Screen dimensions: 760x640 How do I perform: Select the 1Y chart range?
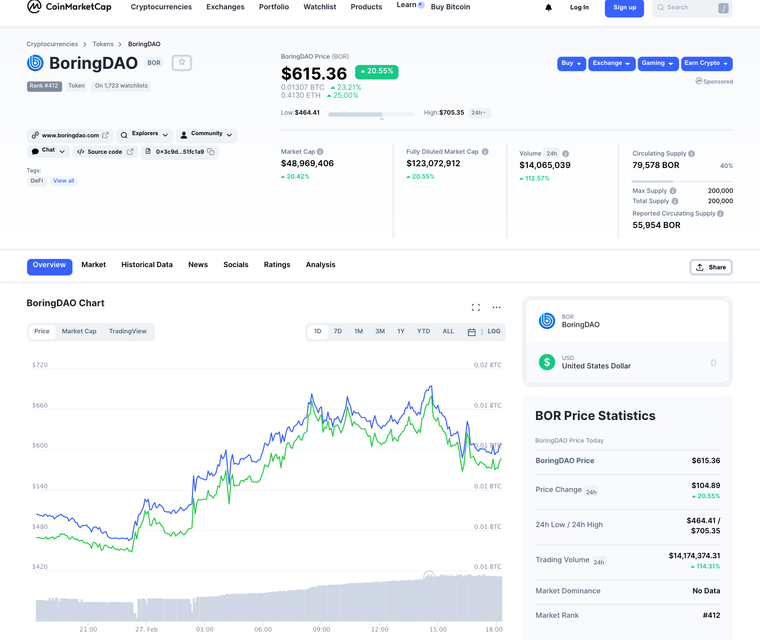(401, 332)
